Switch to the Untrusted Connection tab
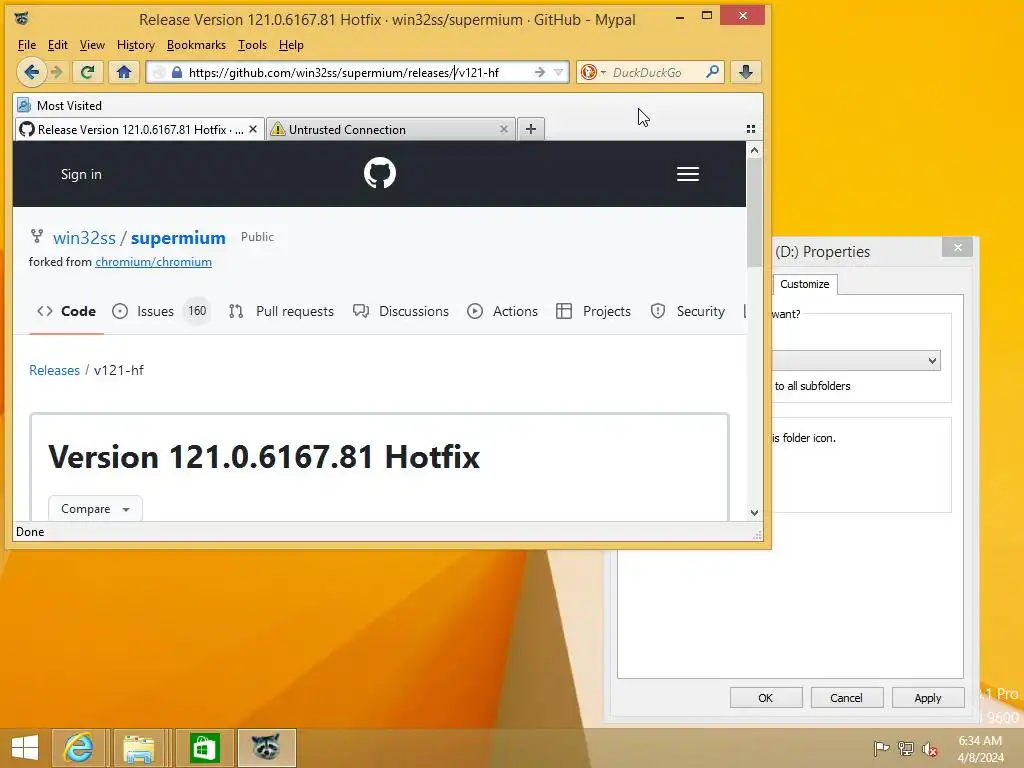 [x=390, y=129]
